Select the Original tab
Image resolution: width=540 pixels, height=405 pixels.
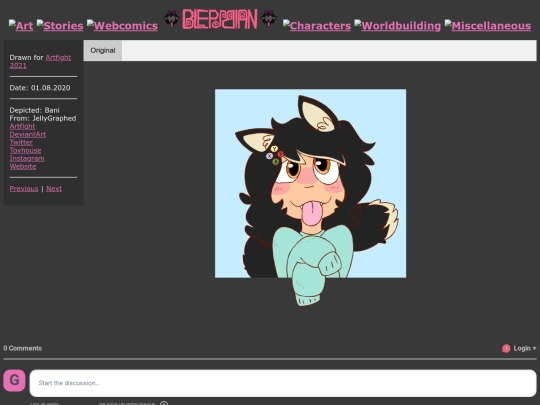pyautogui.click(x=103, y=50)
